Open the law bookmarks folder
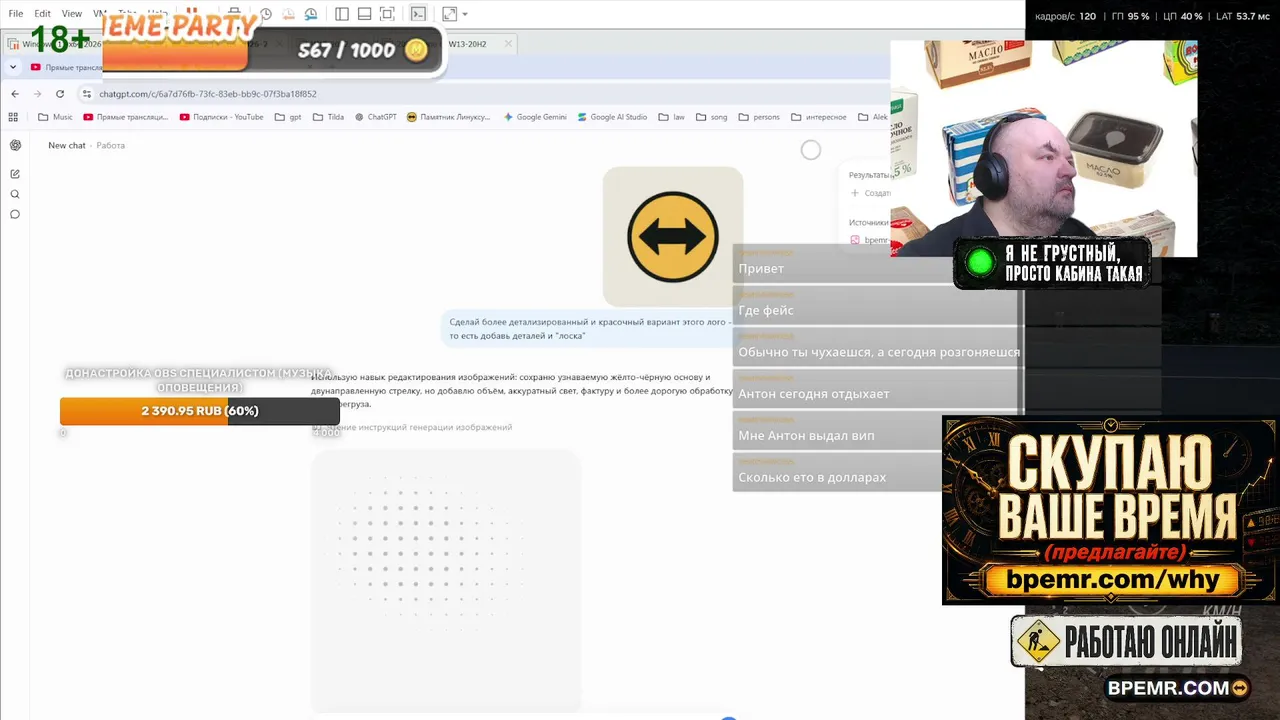Screen dimensions: 1280x720 click(672, 117)
